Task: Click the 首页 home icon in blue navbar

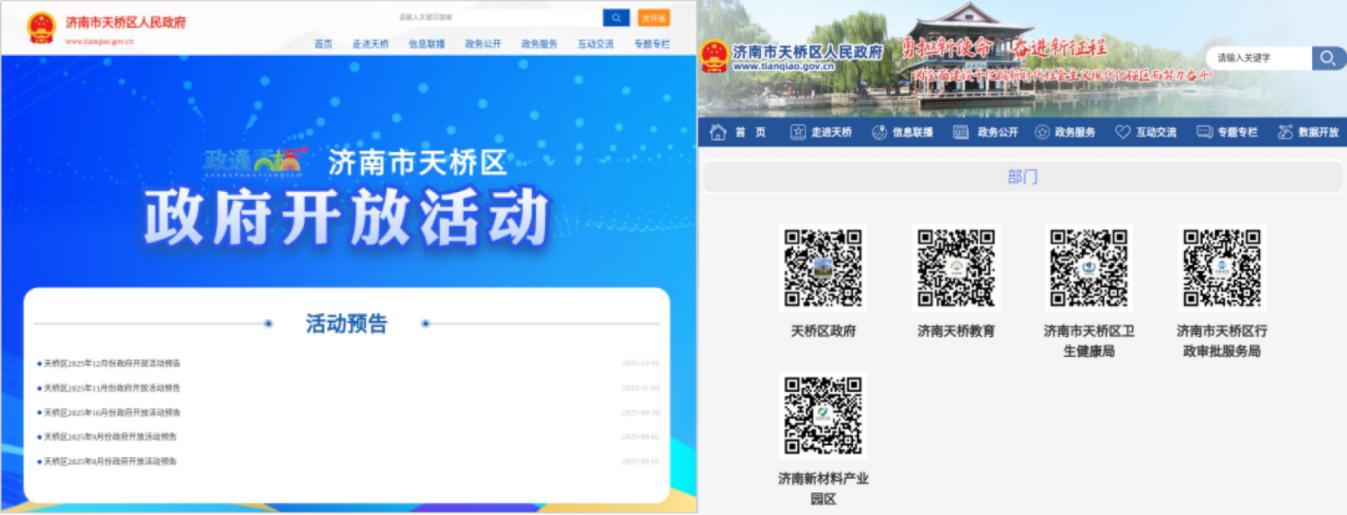Action: pyautogui.click(x=718, y=132)
